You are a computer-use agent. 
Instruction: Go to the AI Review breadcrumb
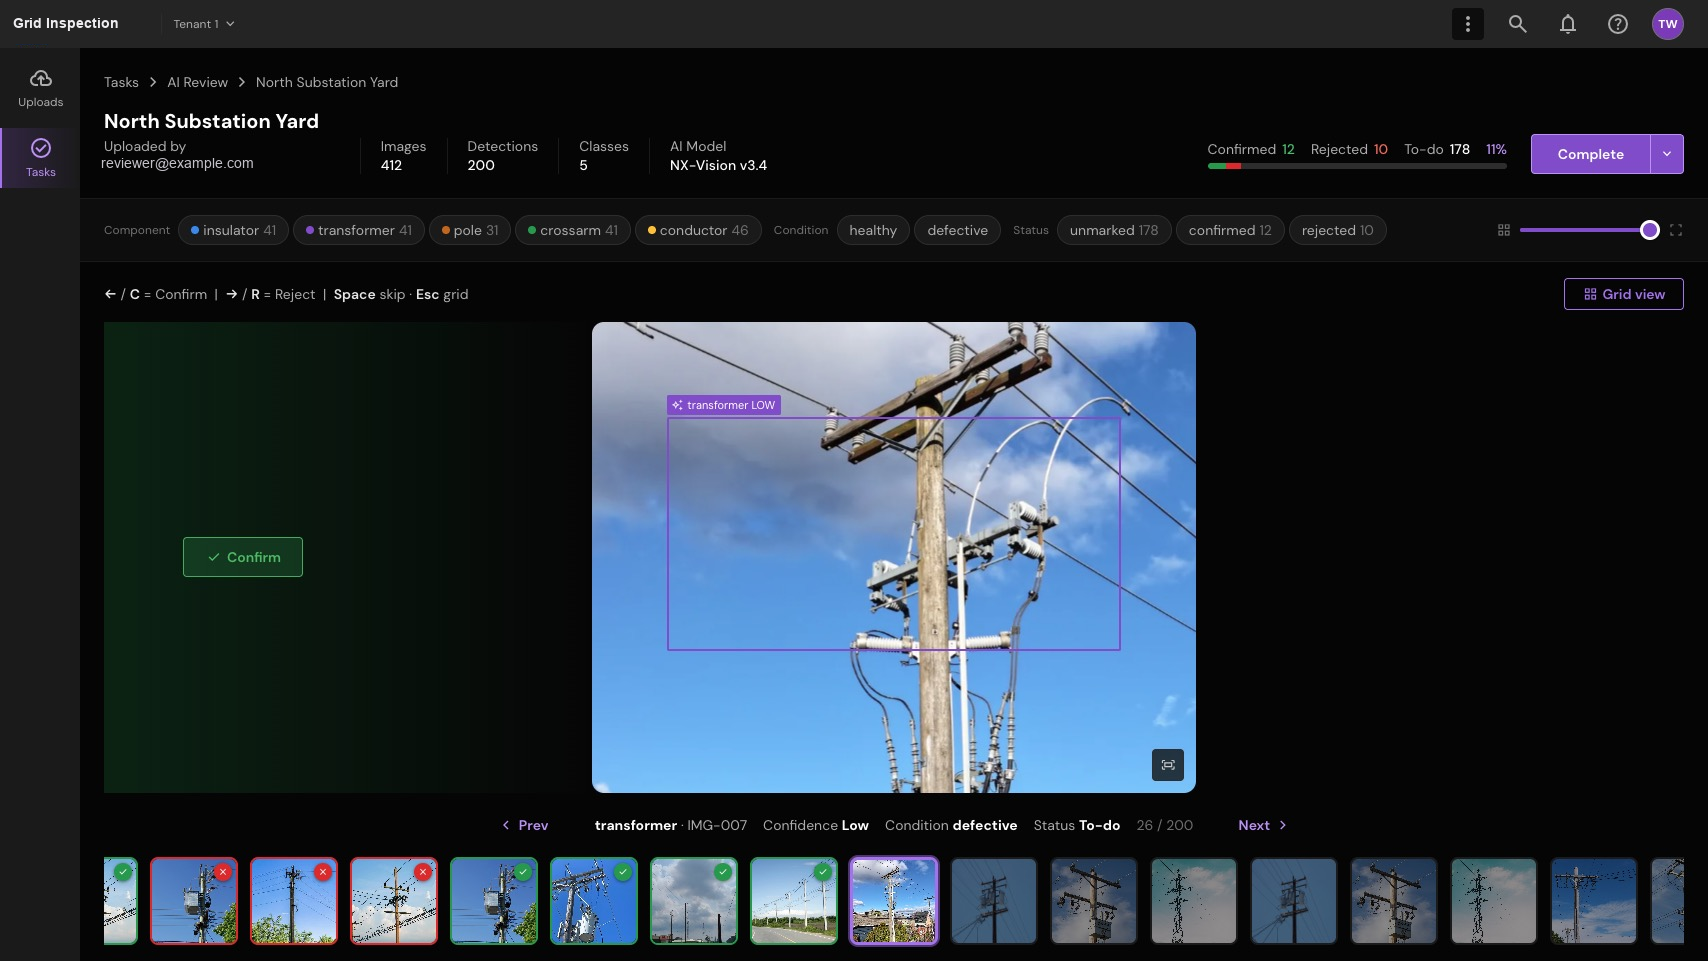pos(197,82)
